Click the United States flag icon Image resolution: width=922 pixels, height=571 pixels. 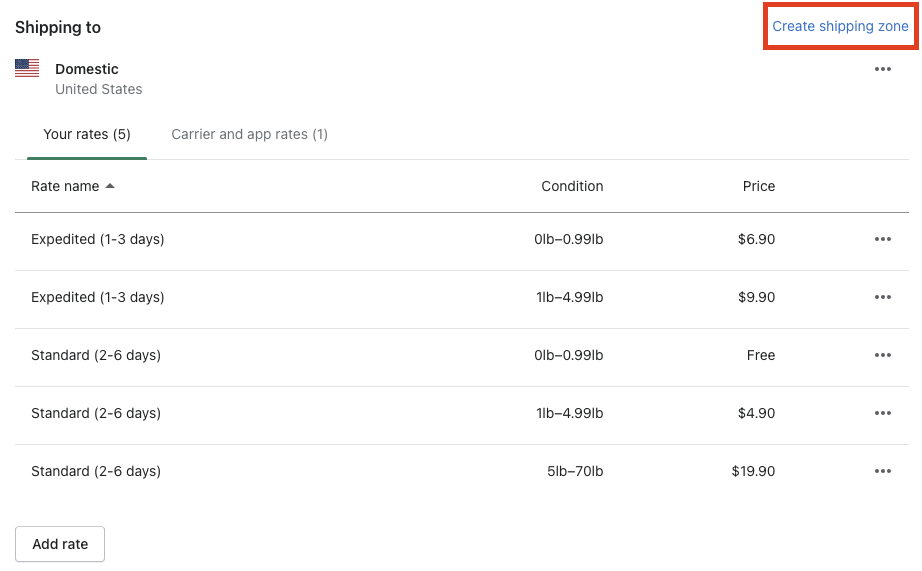pos(27,69)
